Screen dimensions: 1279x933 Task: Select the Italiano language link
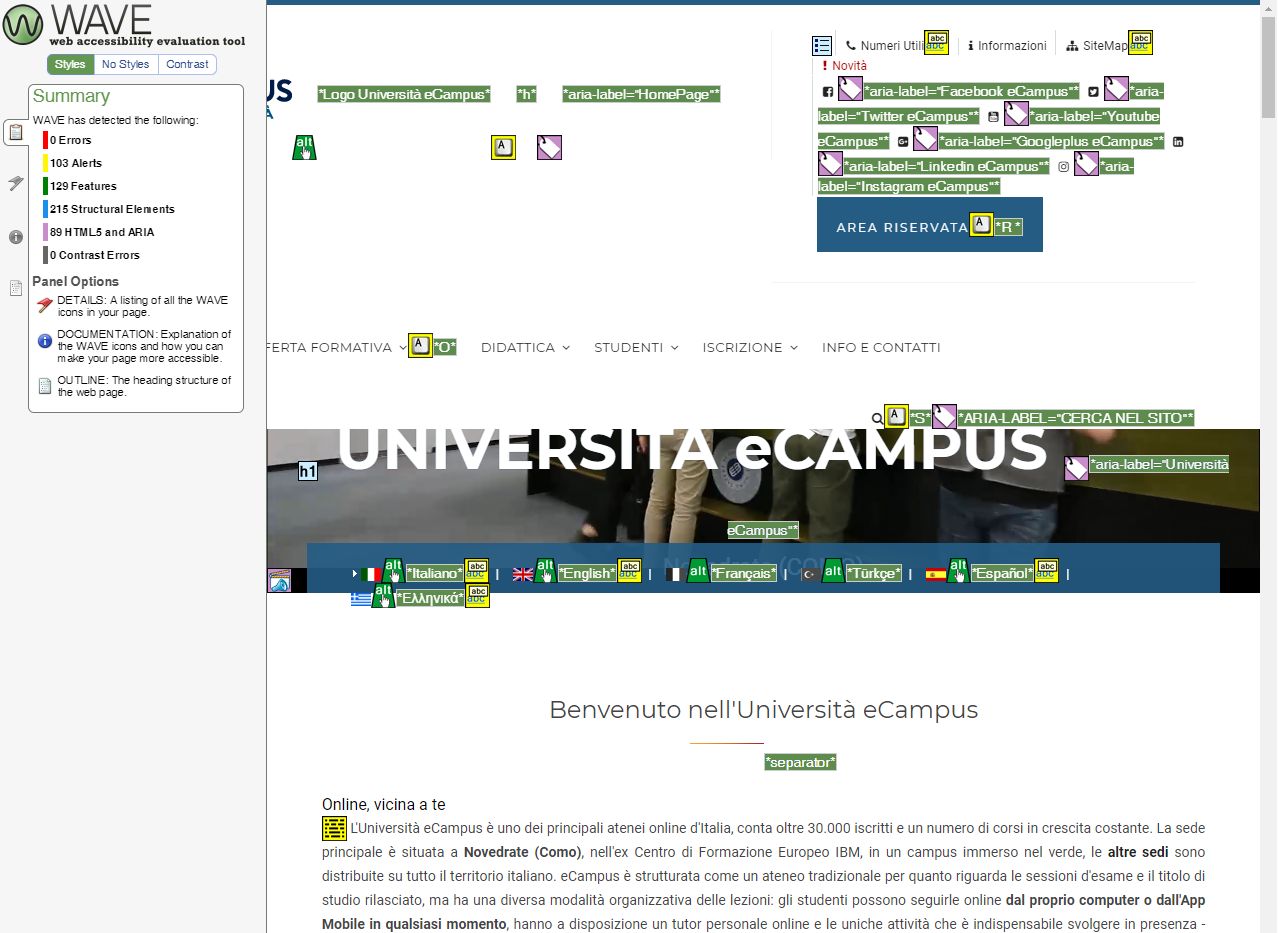(x=435, y=573)
